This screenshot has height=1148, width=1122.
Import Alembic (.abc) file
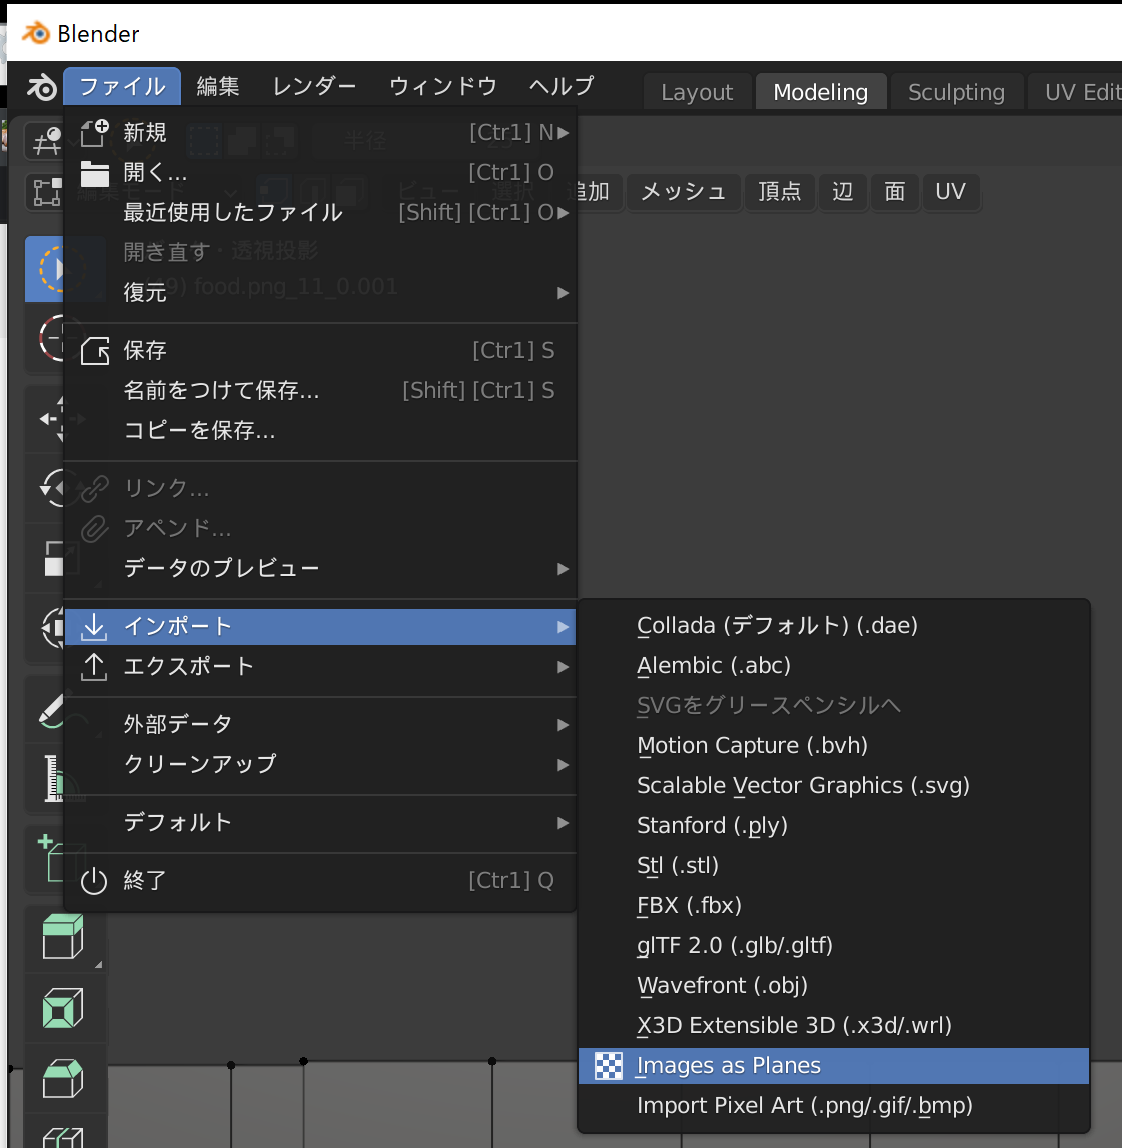(833, 666)
